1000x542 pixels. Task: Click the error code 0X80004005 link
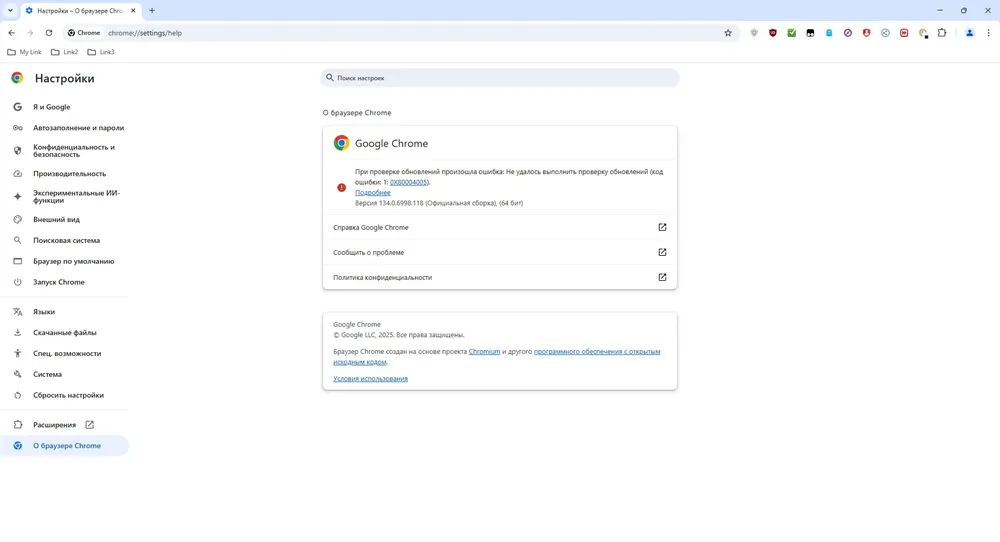pos(409,182)
